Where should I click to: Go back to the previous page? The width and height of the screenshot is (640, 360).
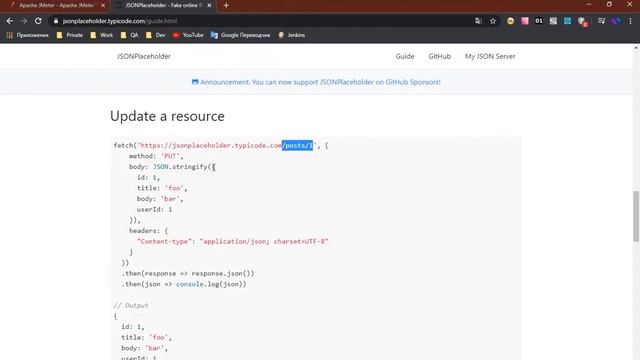(10, 21)
